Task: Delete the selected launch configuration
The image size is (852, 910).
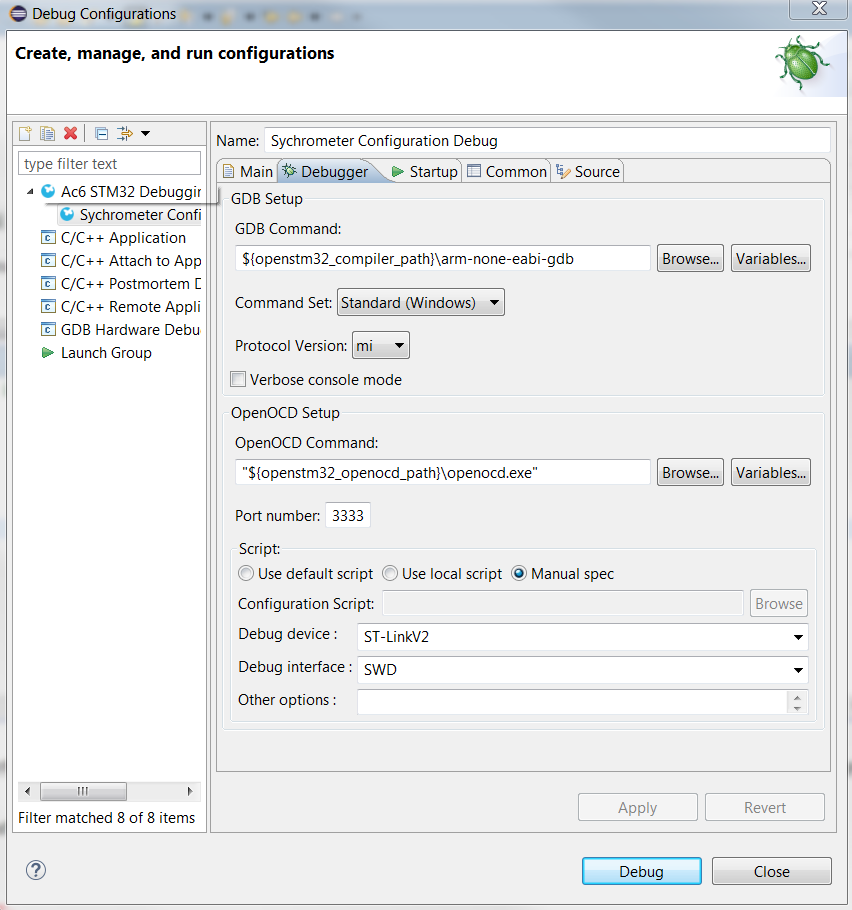Action: (70, 133)
